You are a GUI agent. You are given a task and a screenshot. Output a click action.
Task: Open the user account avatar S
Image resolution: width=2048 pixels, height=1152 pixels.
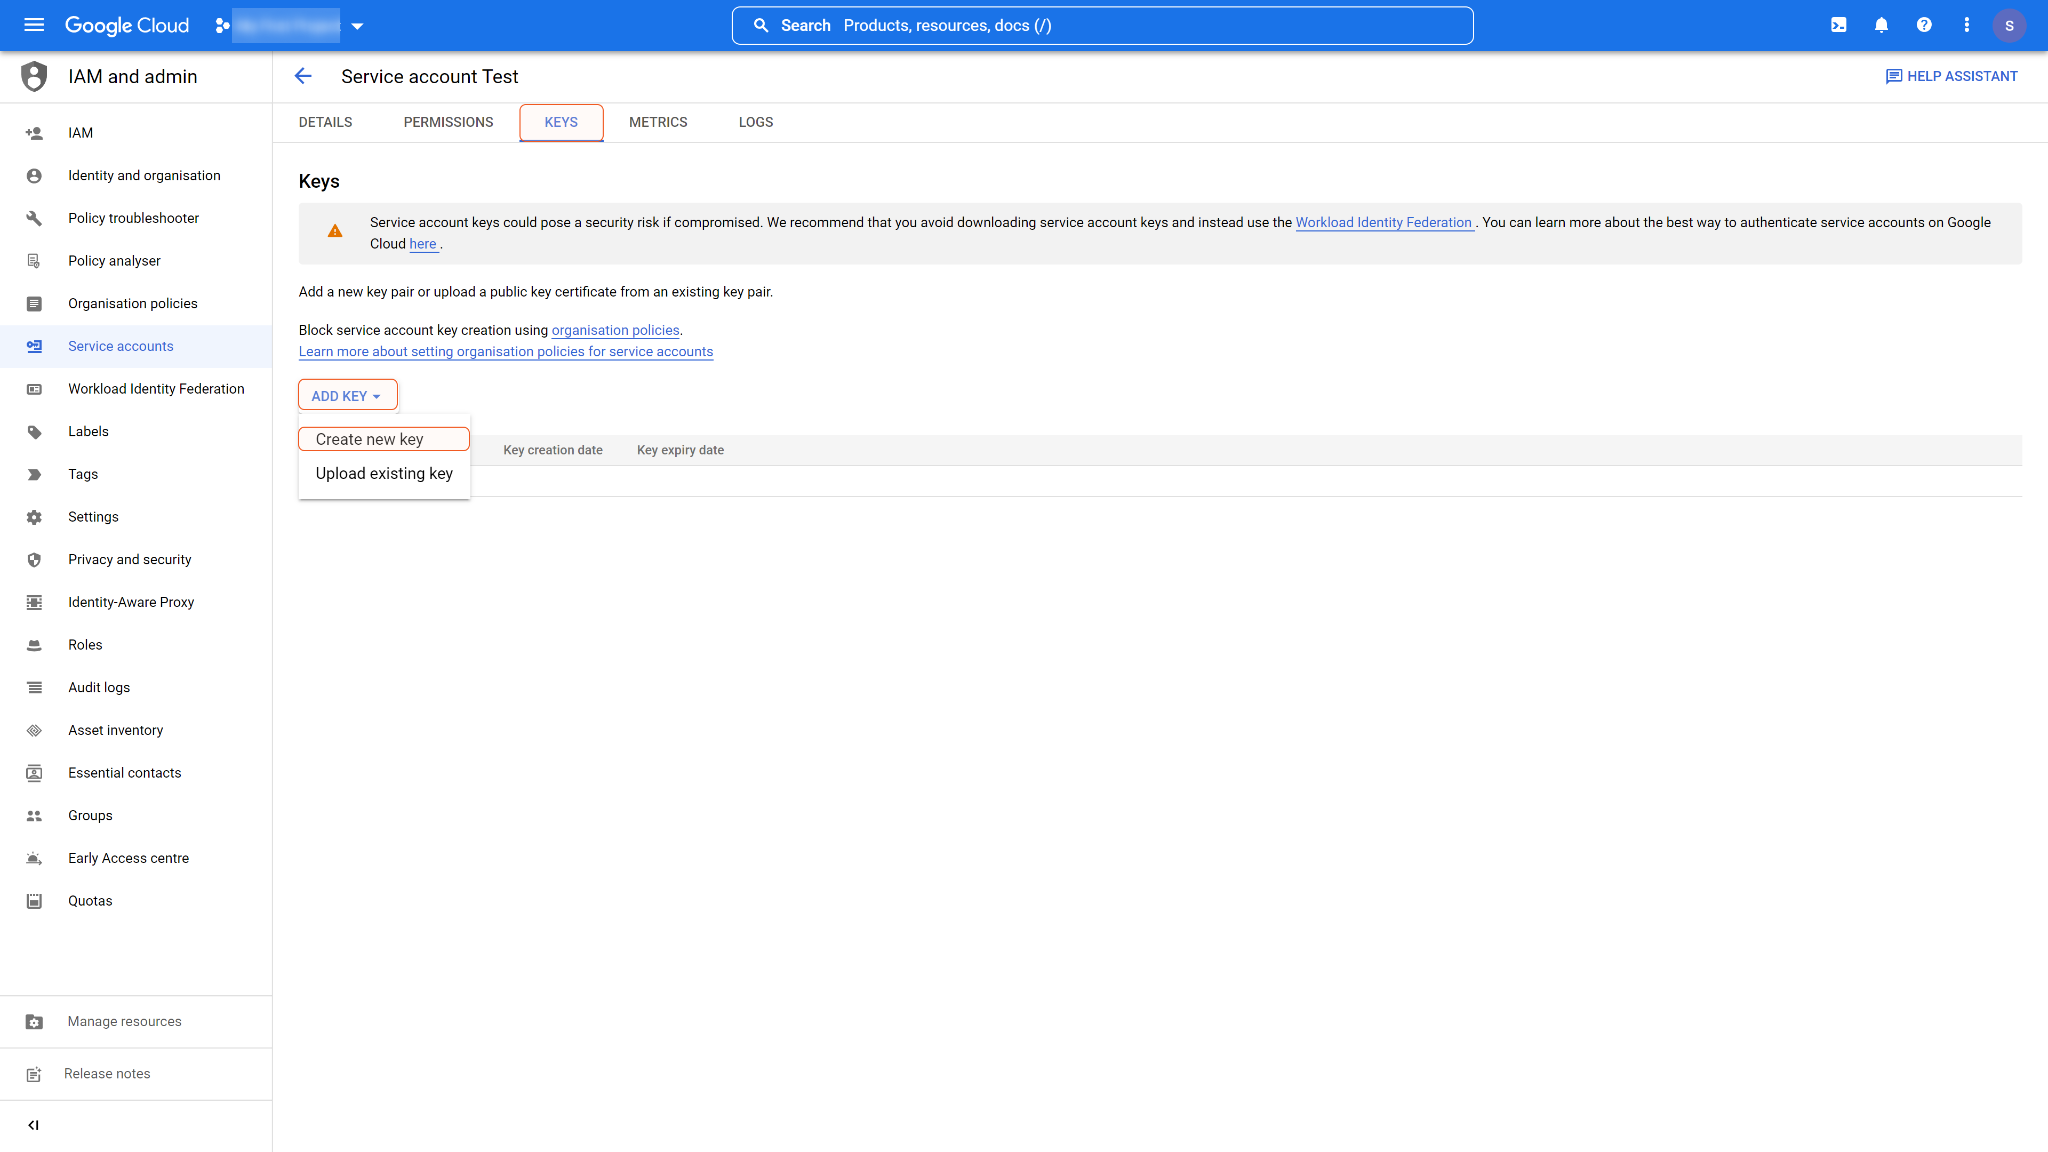pyautogui.click(x=2009, y=25)
